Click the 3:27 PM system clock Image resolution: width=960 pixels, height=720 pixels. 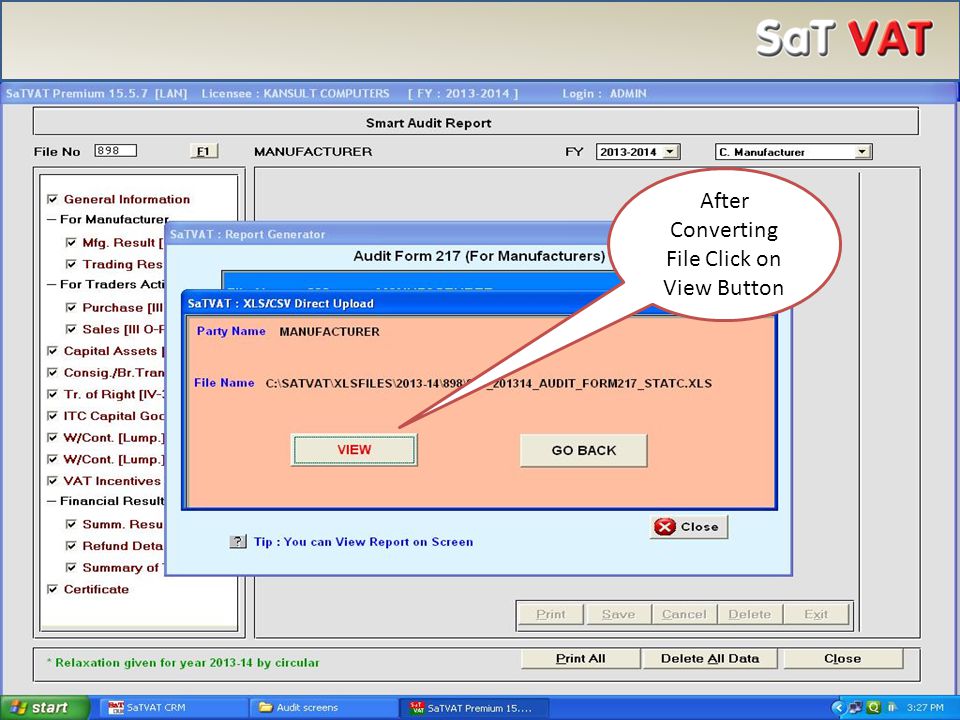point(925,708)
